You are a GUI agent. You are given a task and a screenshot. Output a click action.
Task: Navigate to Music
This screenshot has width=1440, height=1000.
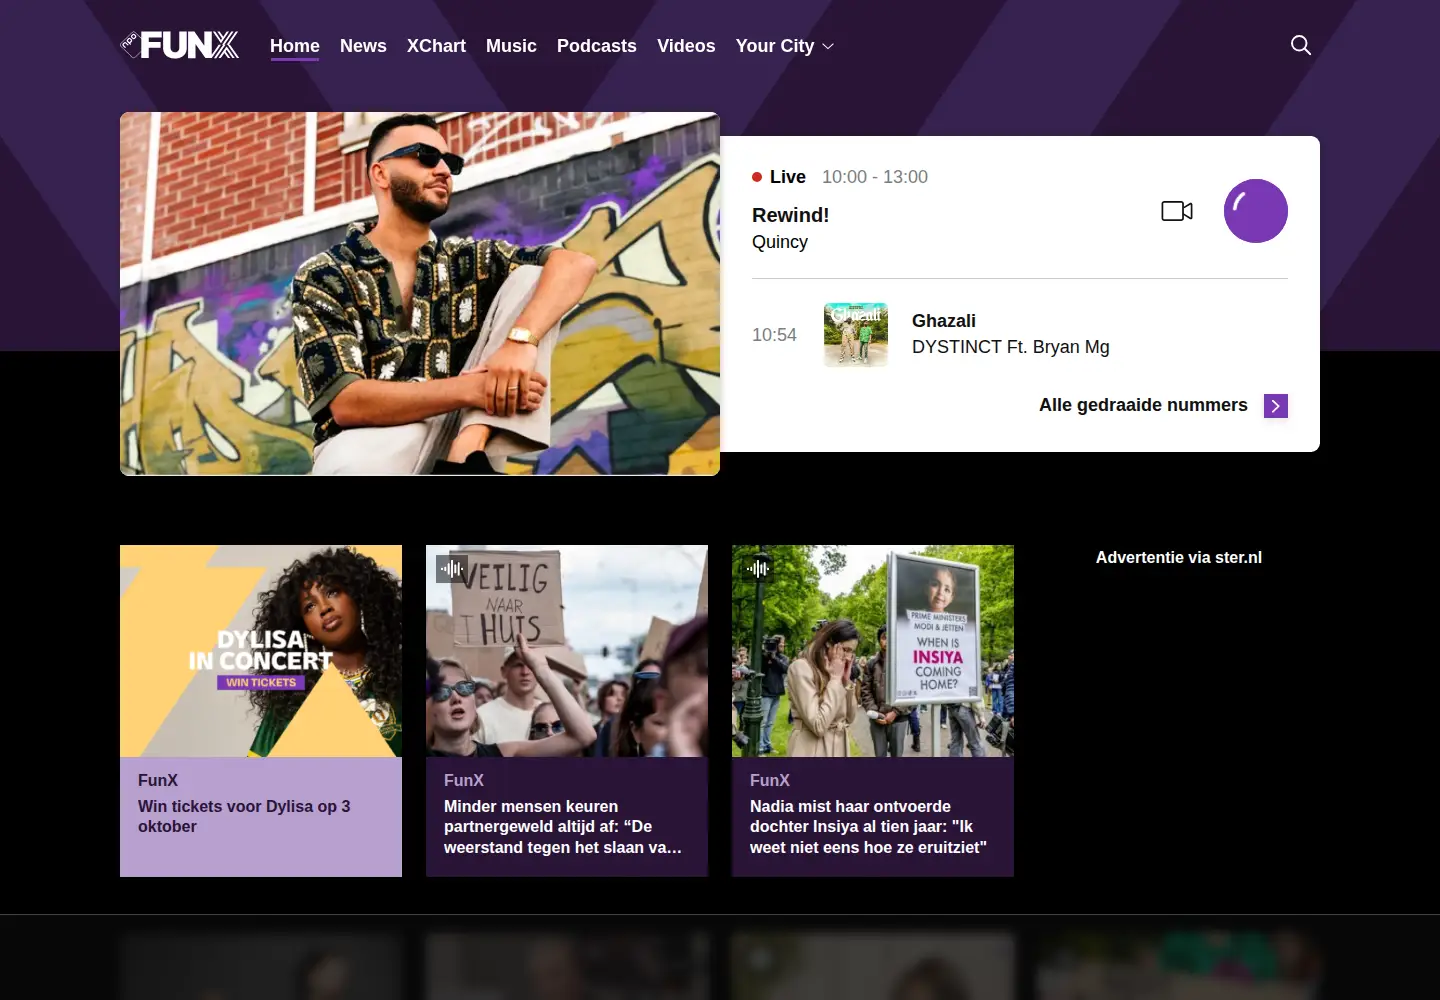click(x=511, y=46)
